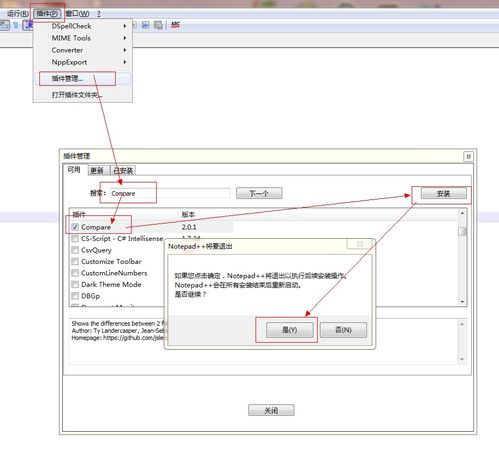
Task: Check the Dark Theme Mode plugin checkbox
Action: [x=75, y=284]
